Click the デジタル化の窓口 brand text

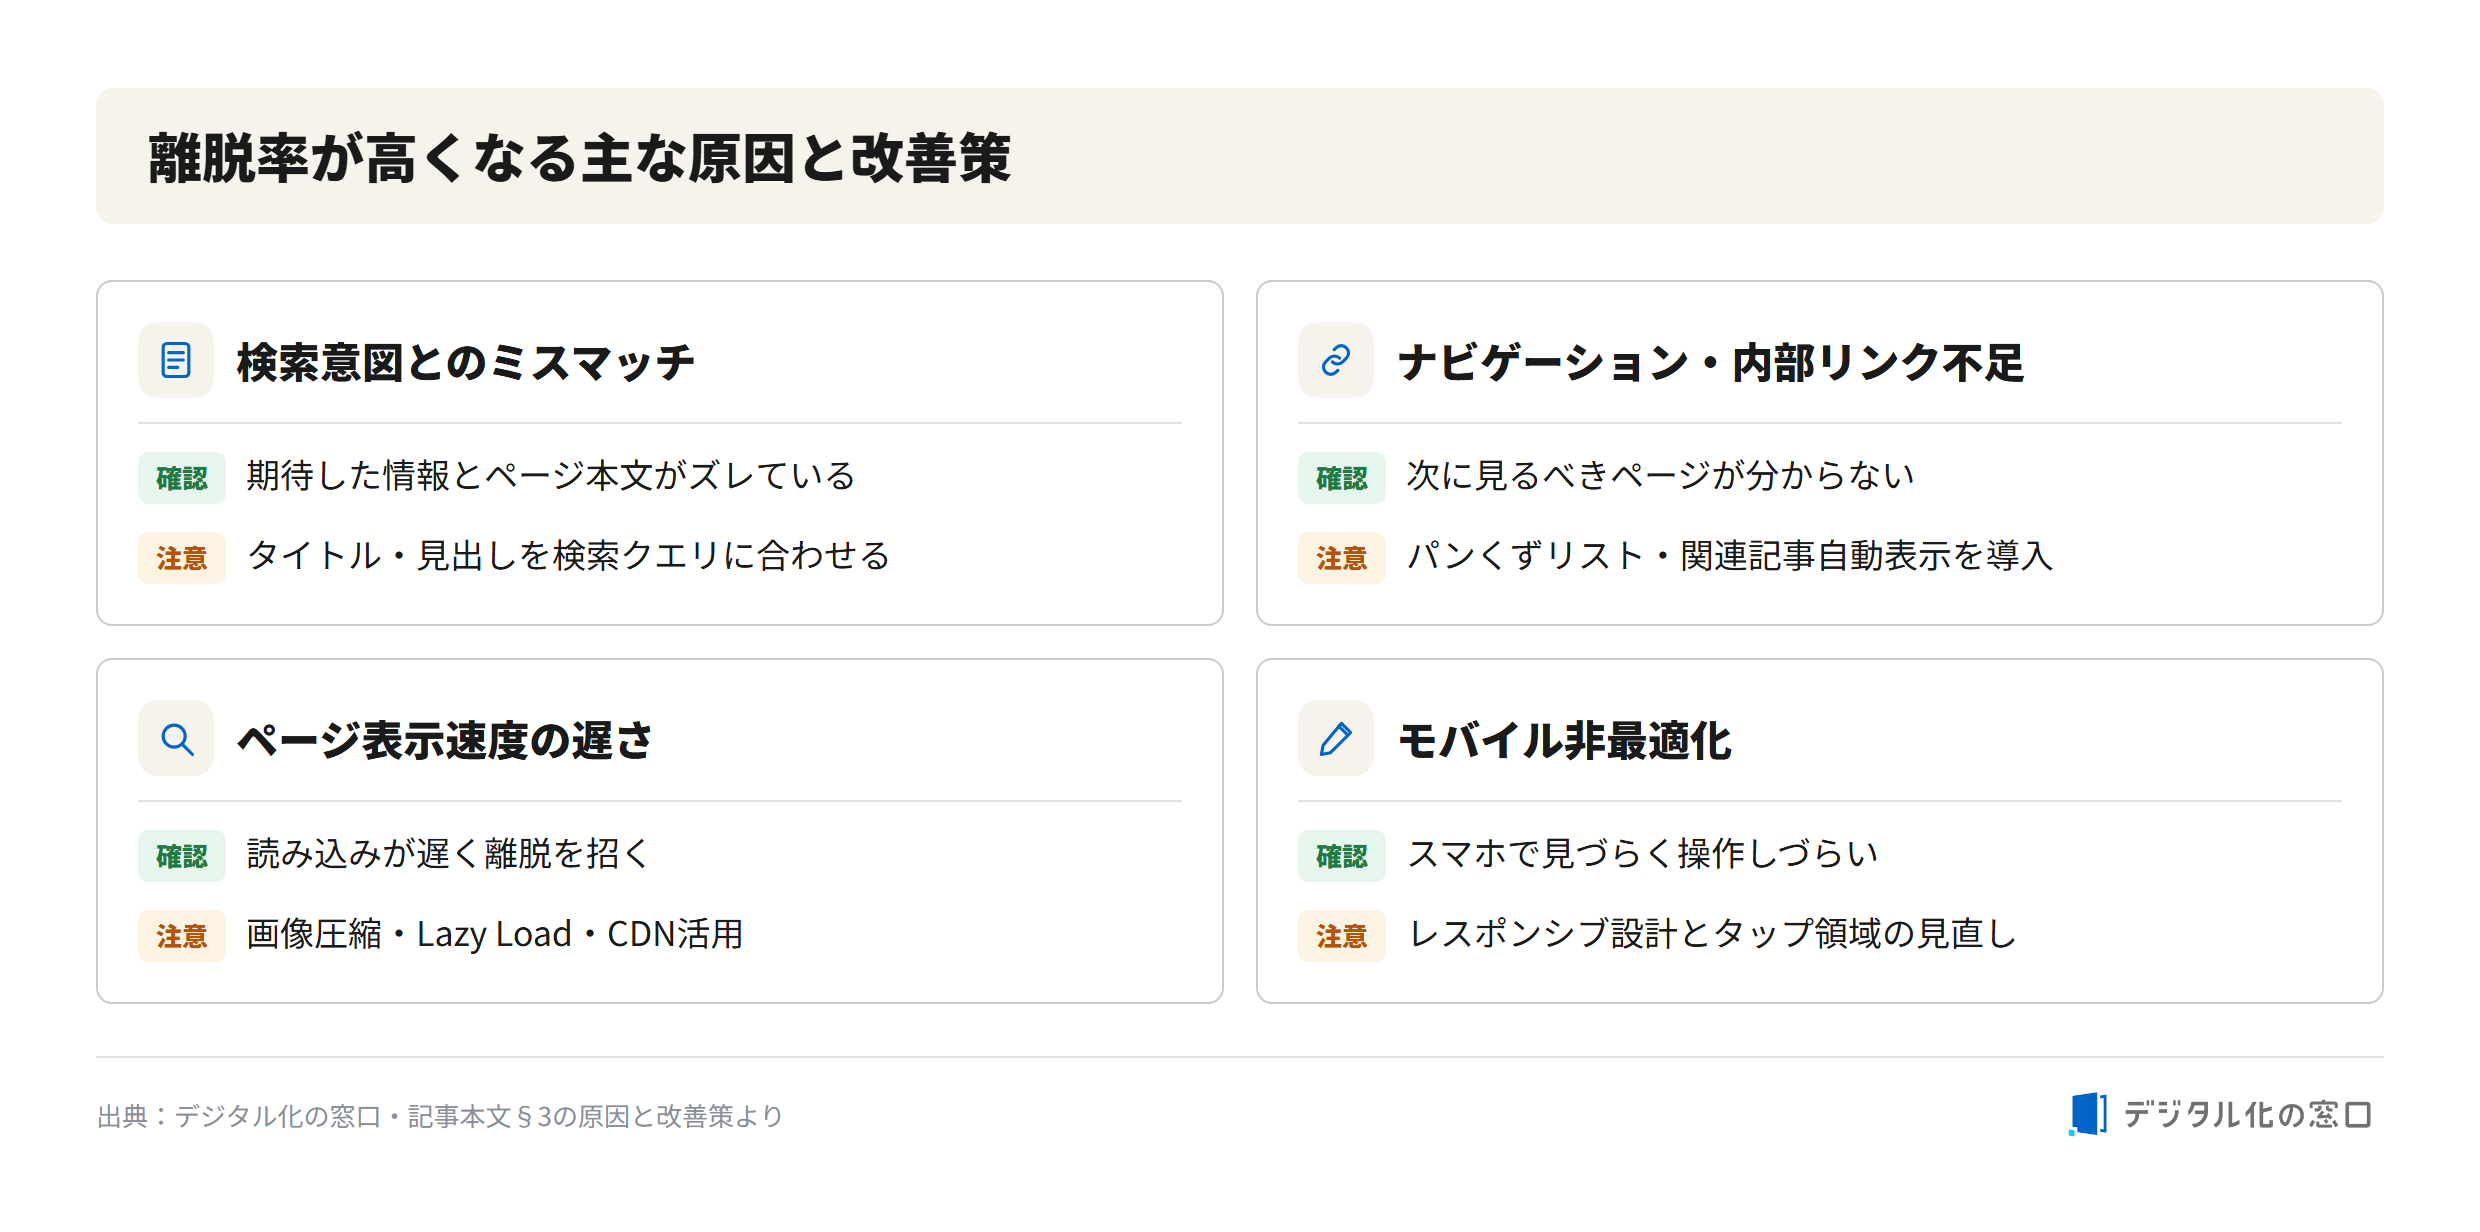pos(2248,1114)
